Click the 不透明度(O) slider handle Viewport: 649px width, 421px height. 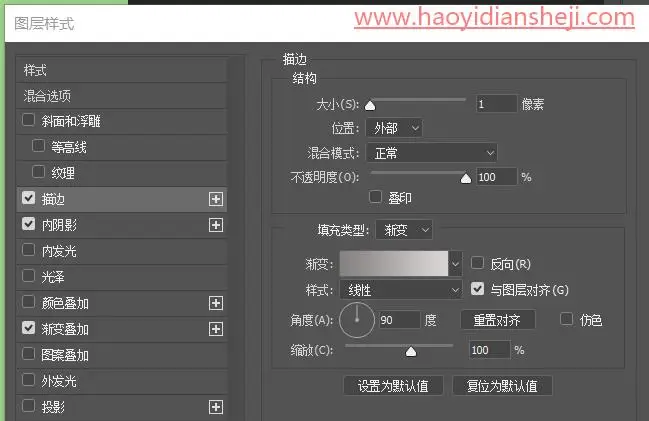pyautogui.click(x=466, y=178)
